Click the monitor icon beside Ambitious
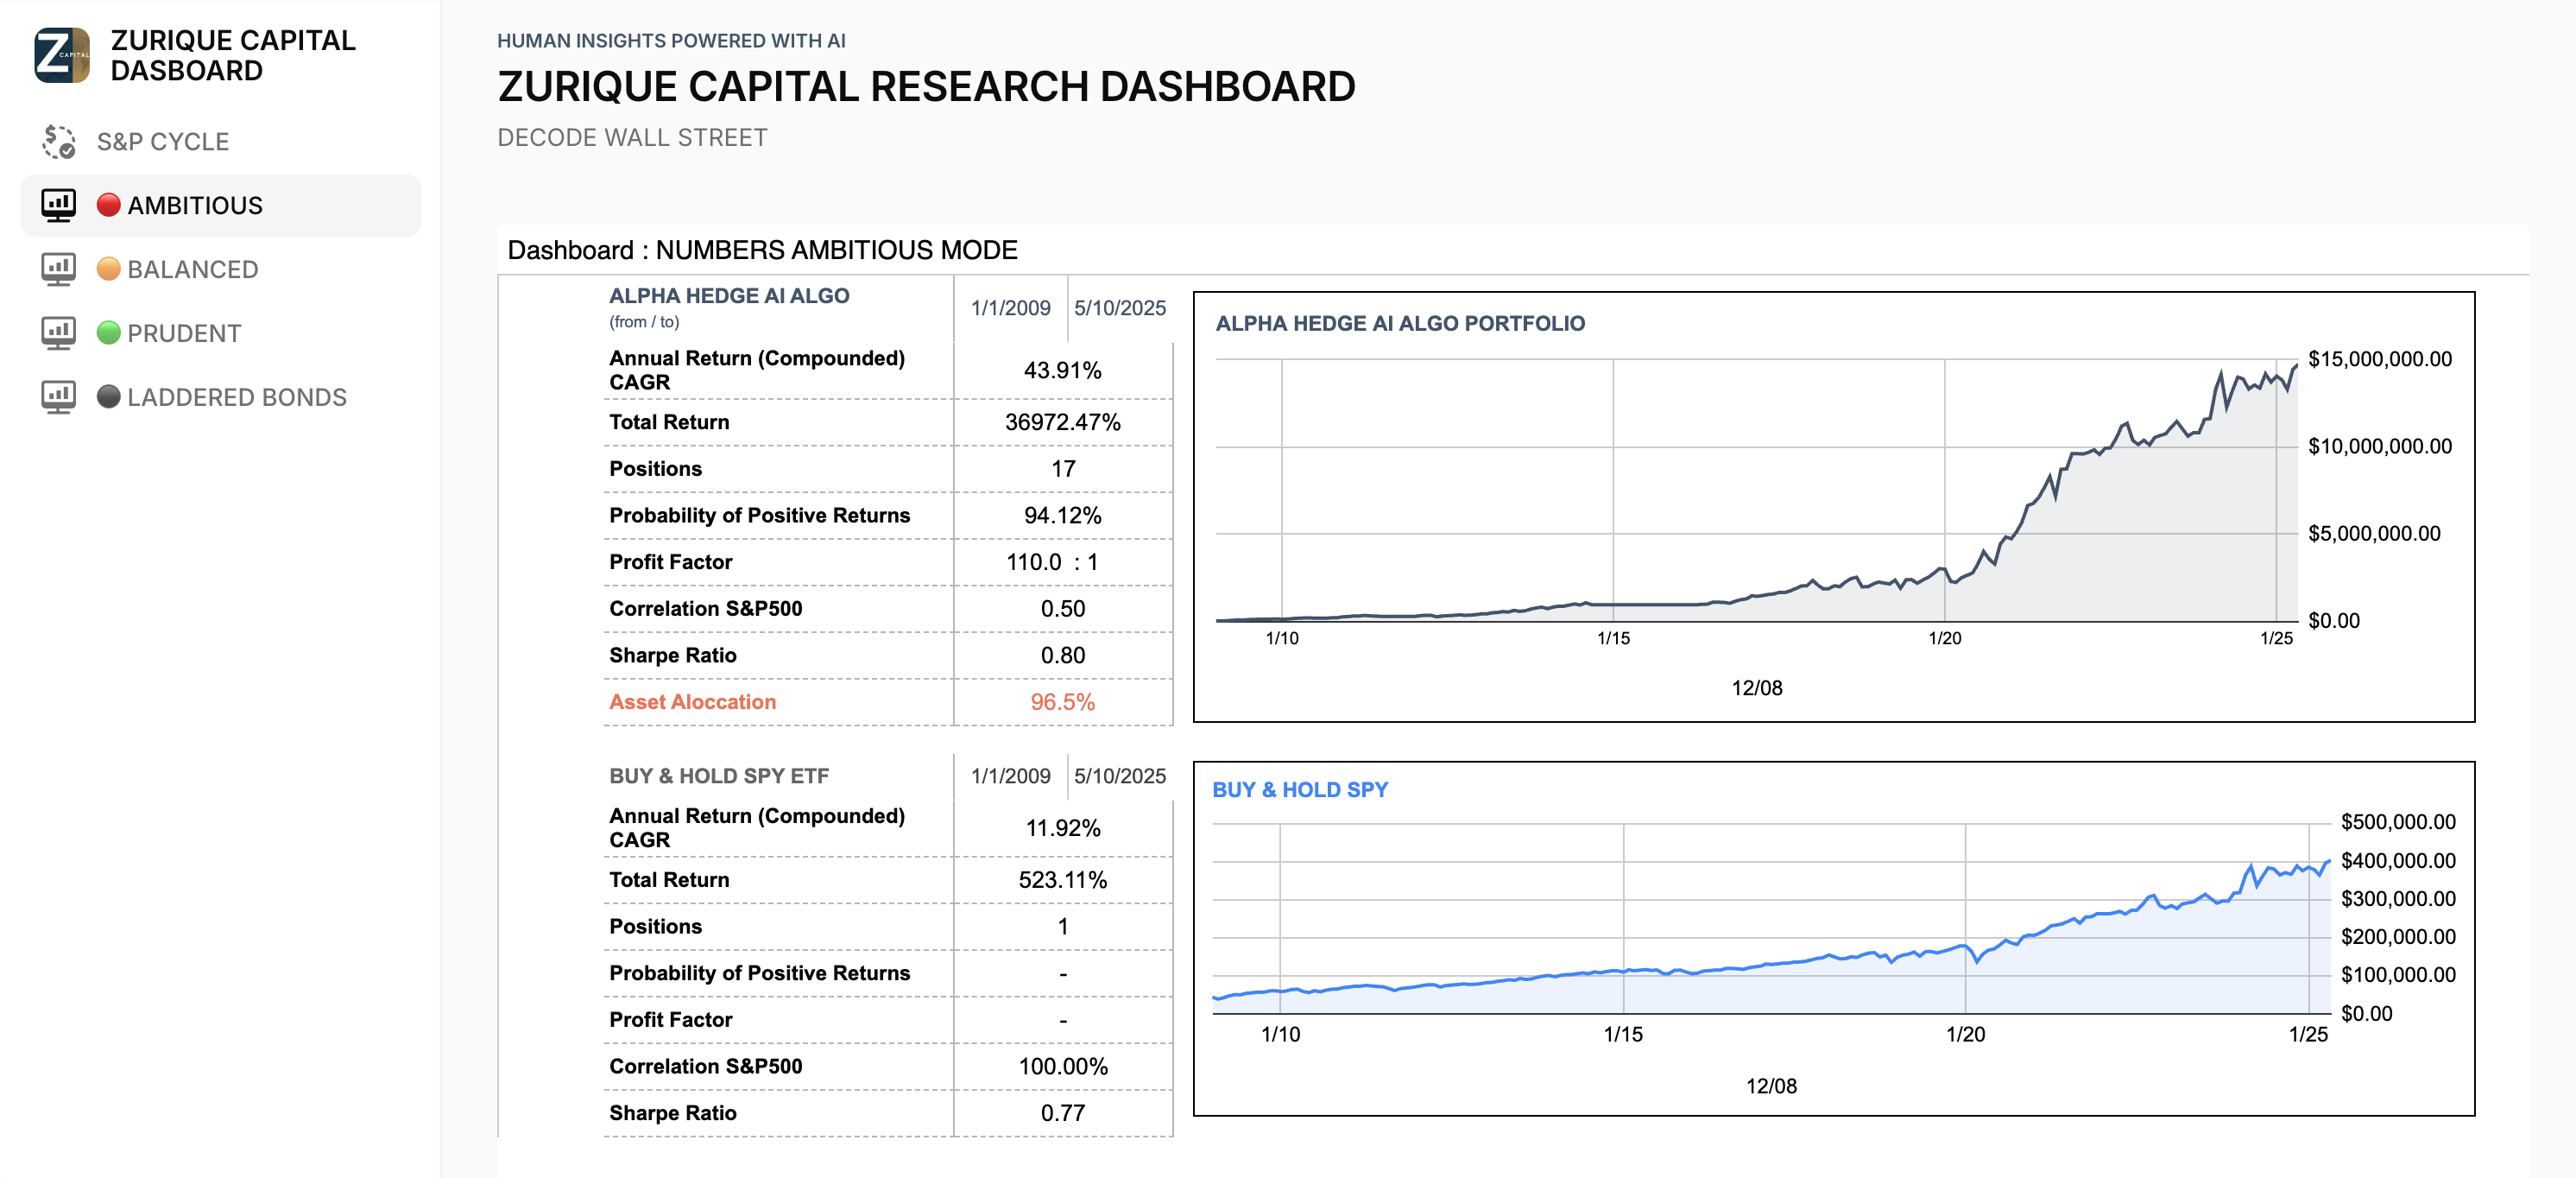Screen dimensions: 2576x1178 (x=59, y=205)
